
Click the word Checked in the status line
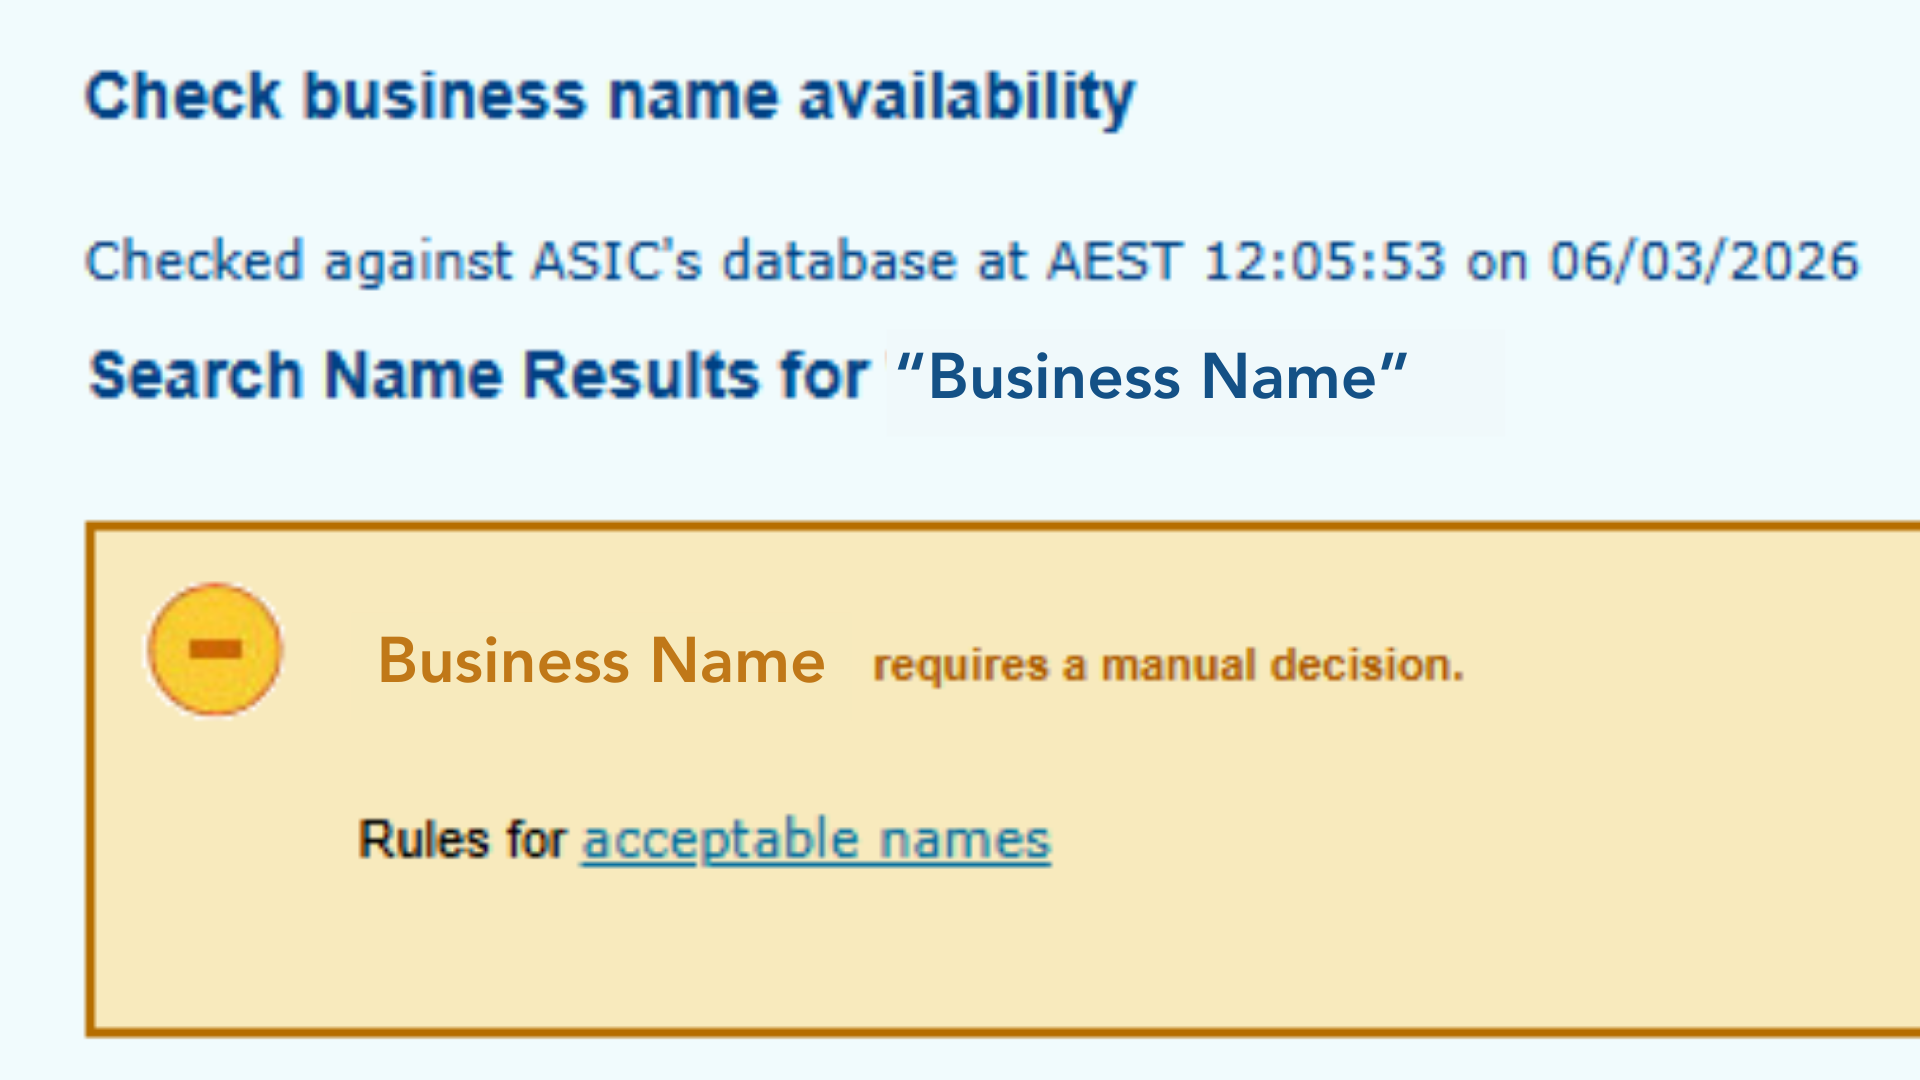194,262
